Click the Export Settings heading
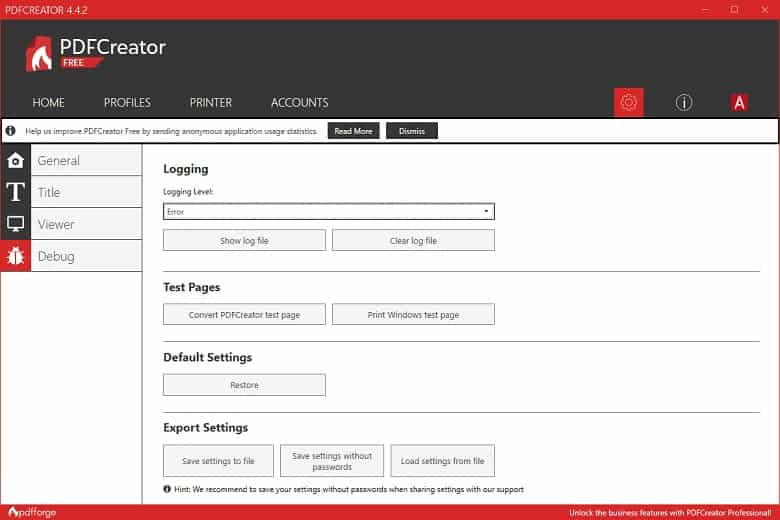This screenshot has height=520, width=780. point(205,427)
